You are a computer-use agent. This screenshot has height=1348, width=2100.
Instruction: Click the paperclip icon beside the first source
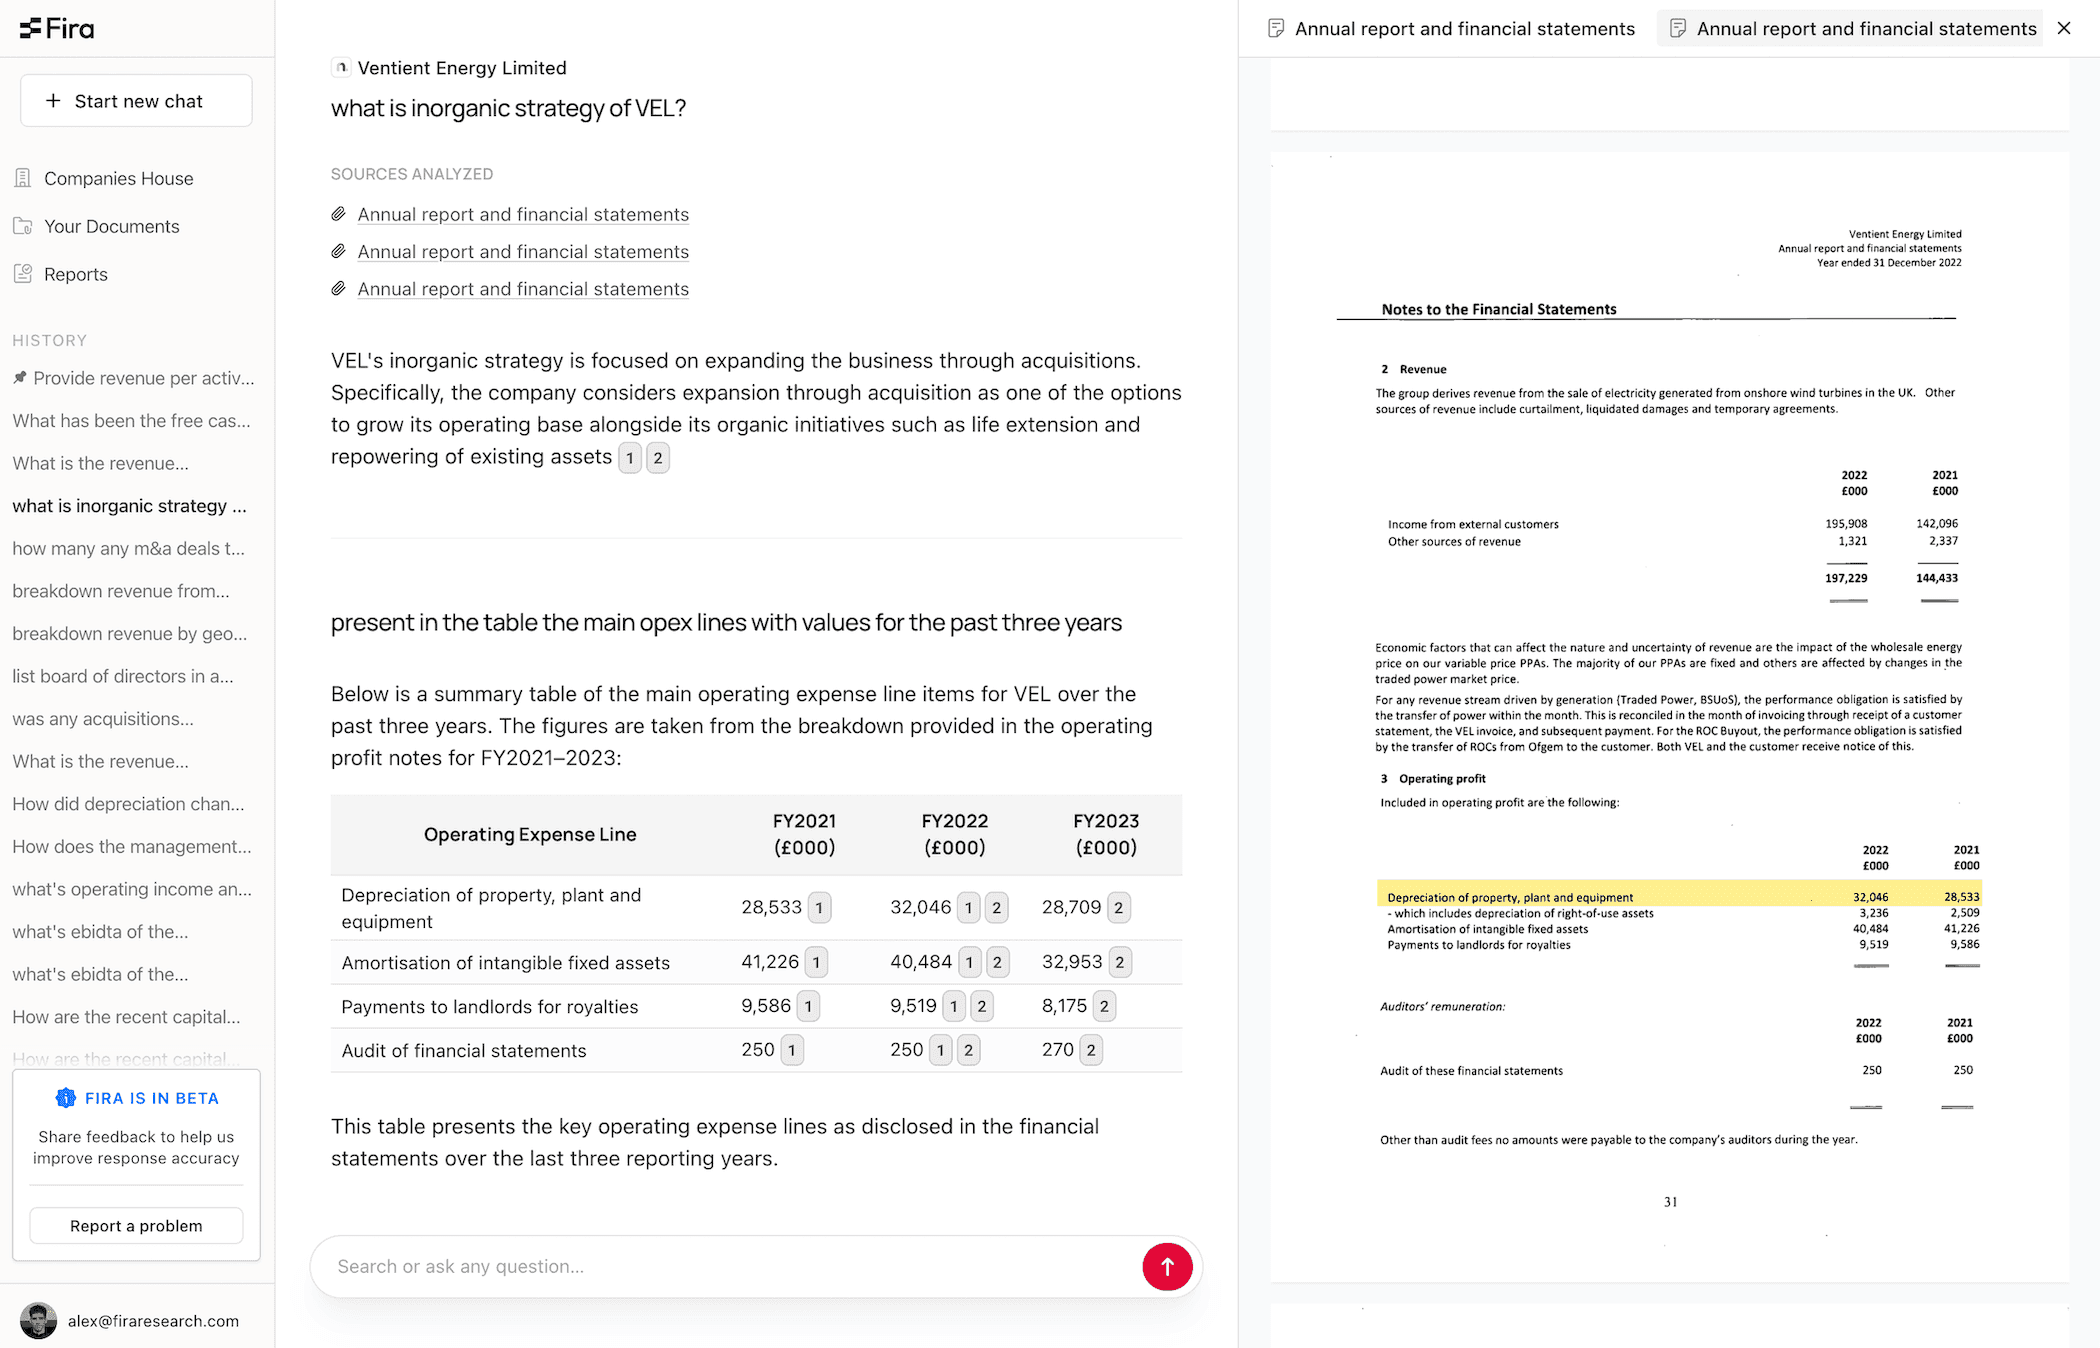(x=339, y=213)
